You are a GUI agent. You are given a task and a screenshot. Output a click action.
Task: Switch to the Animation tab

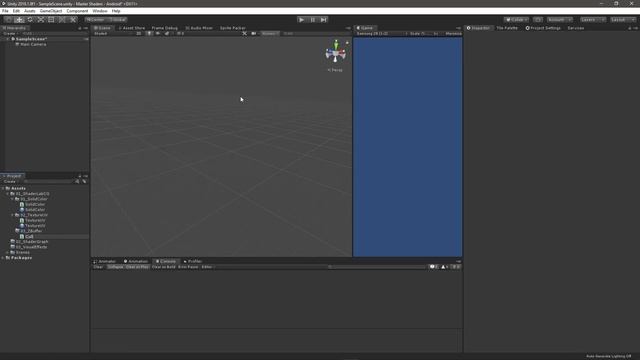coord(136,261)
